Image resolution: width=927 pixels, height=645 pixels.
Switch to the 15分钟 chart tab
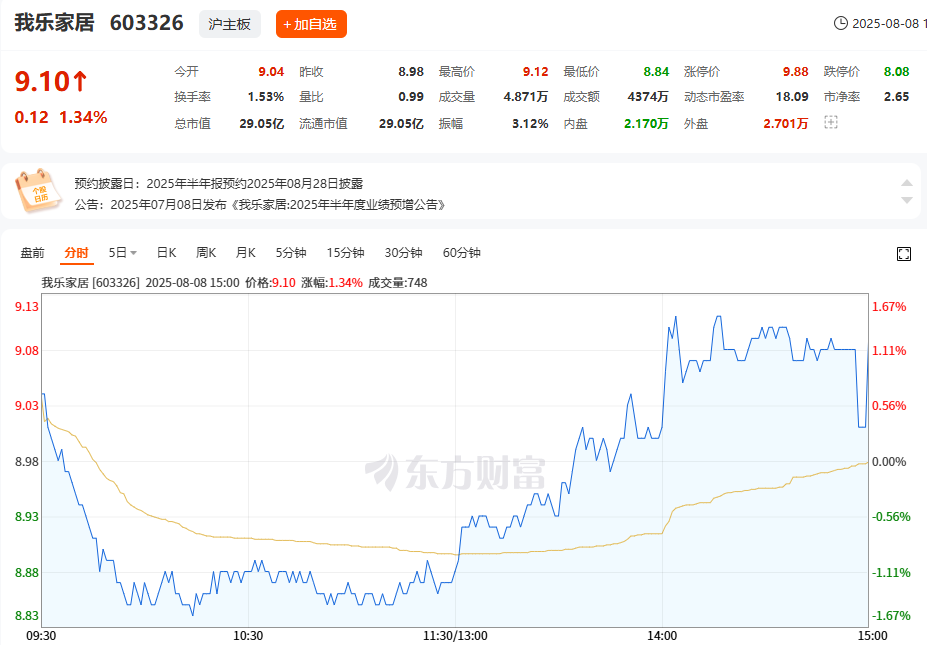(x=345, y=253)
